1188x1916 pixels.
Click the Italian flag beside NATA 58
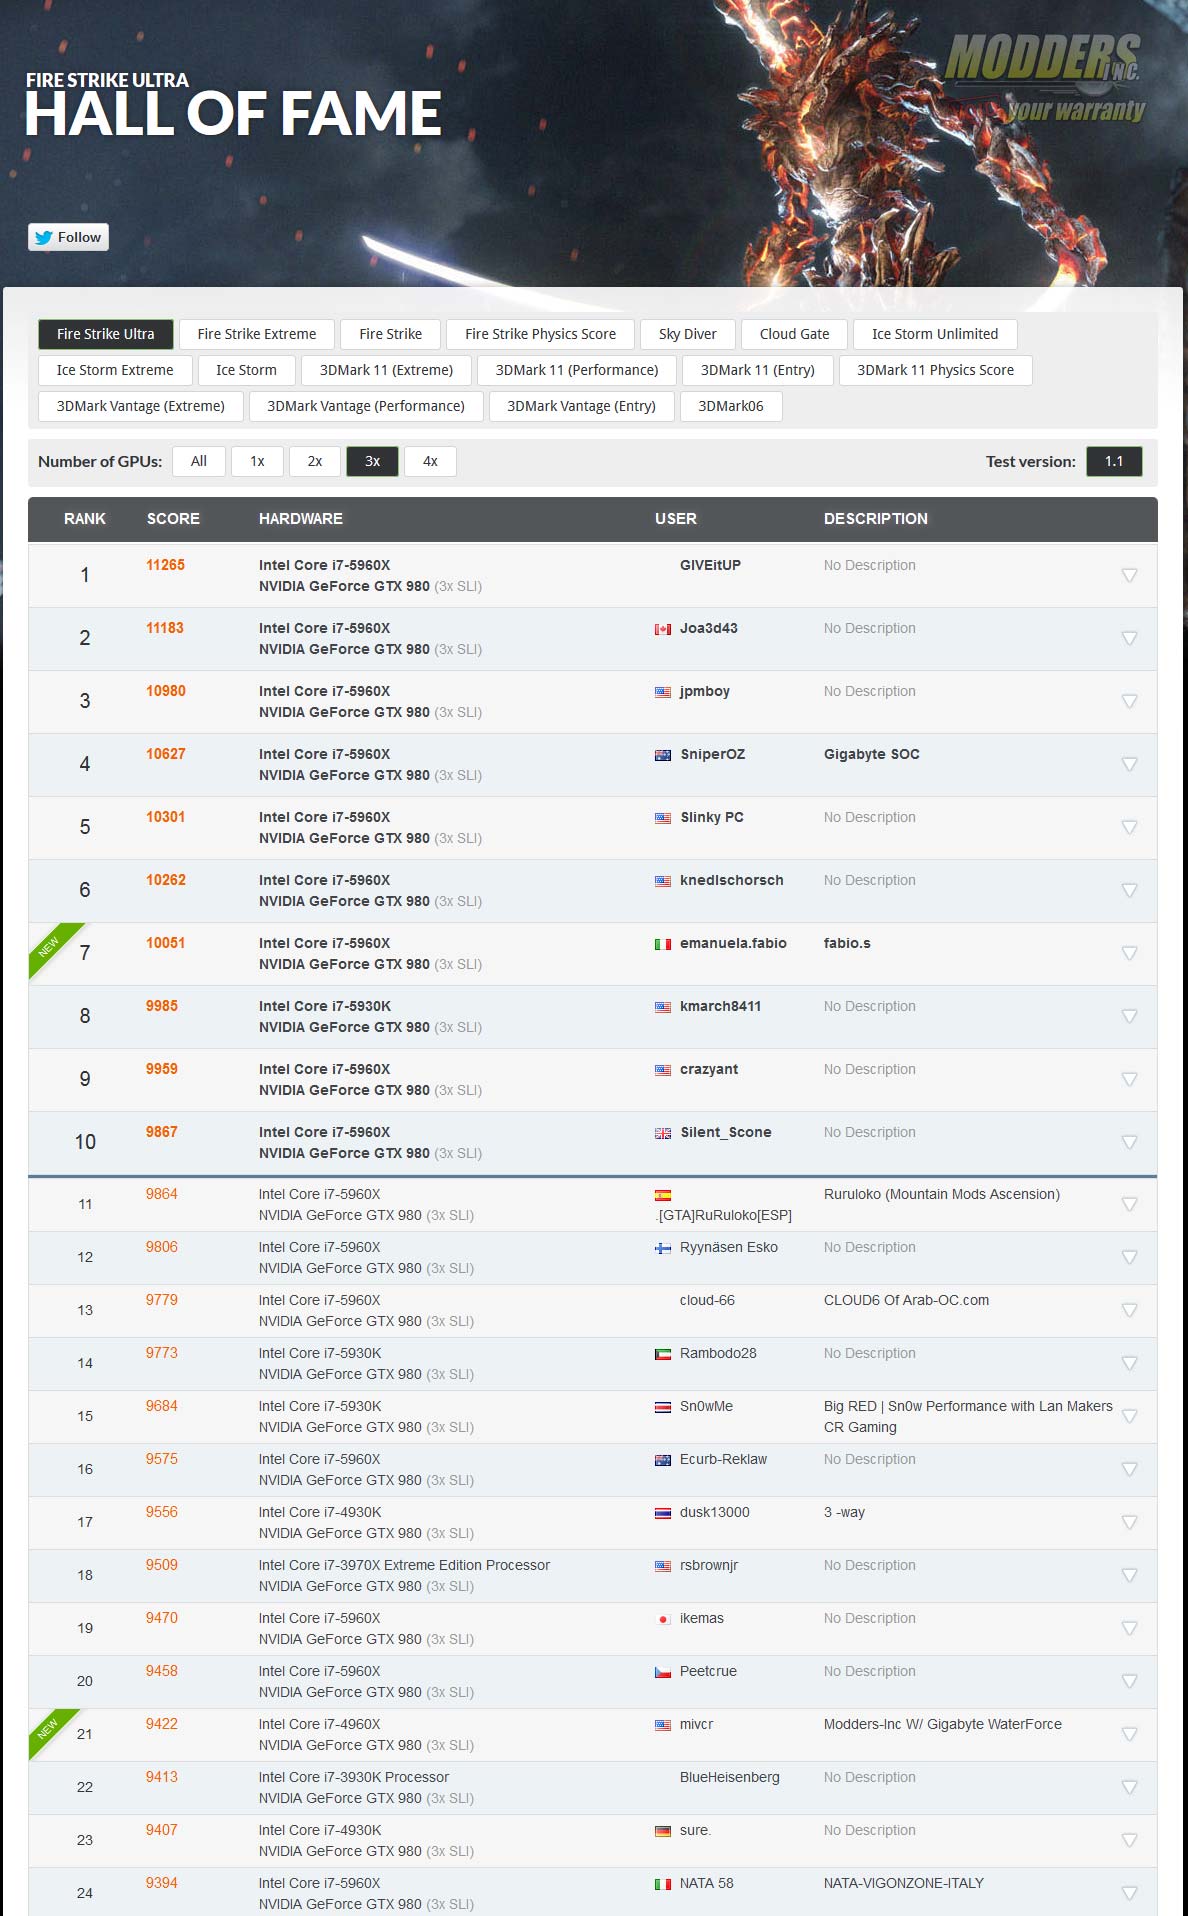pyautogui.click(x=663, y=1884)
